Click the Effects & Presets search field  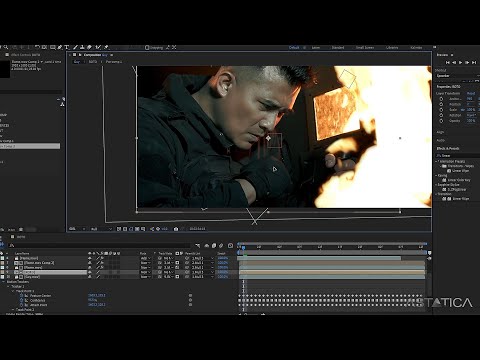click(x=457, y=156)
